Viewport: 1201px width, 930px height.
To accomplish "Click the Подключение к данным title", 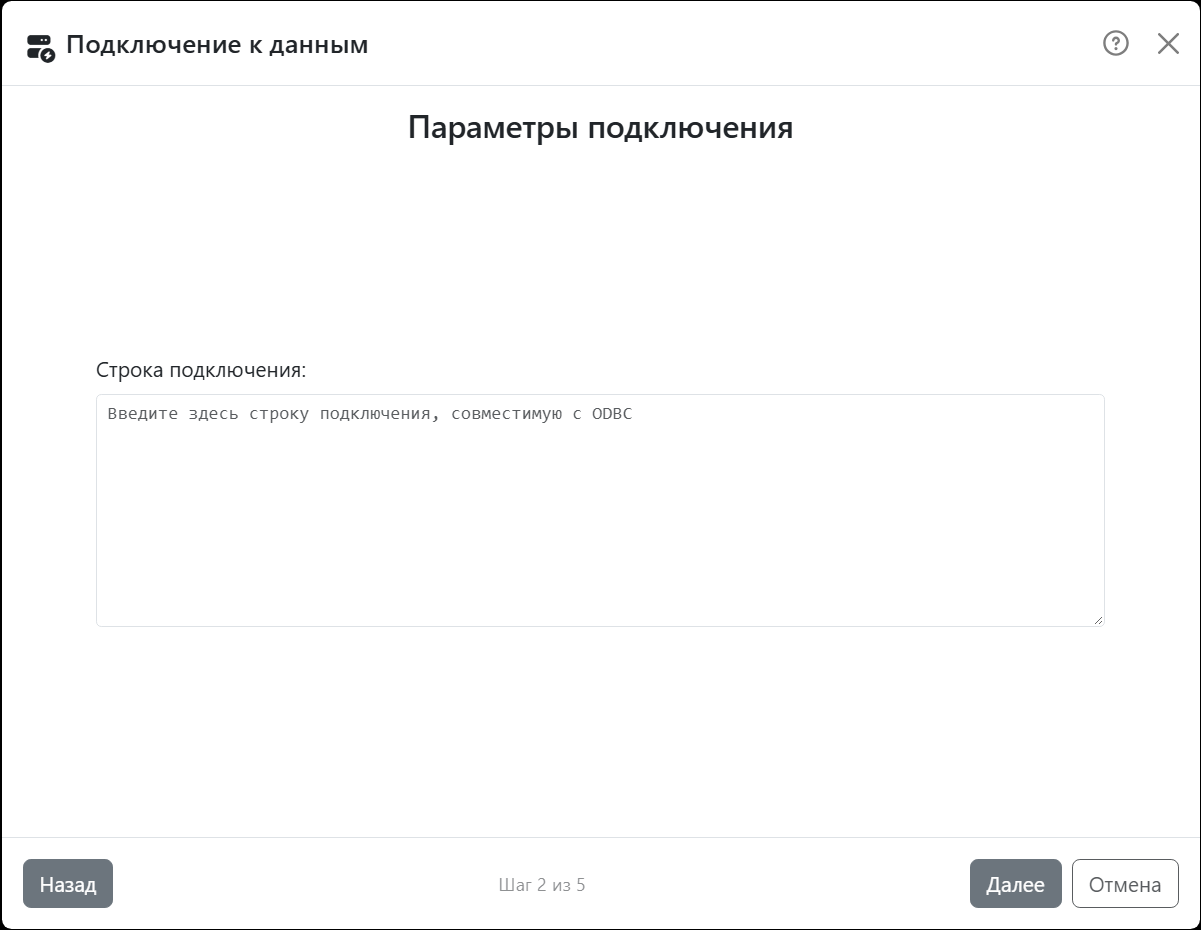I will (217, 45).
